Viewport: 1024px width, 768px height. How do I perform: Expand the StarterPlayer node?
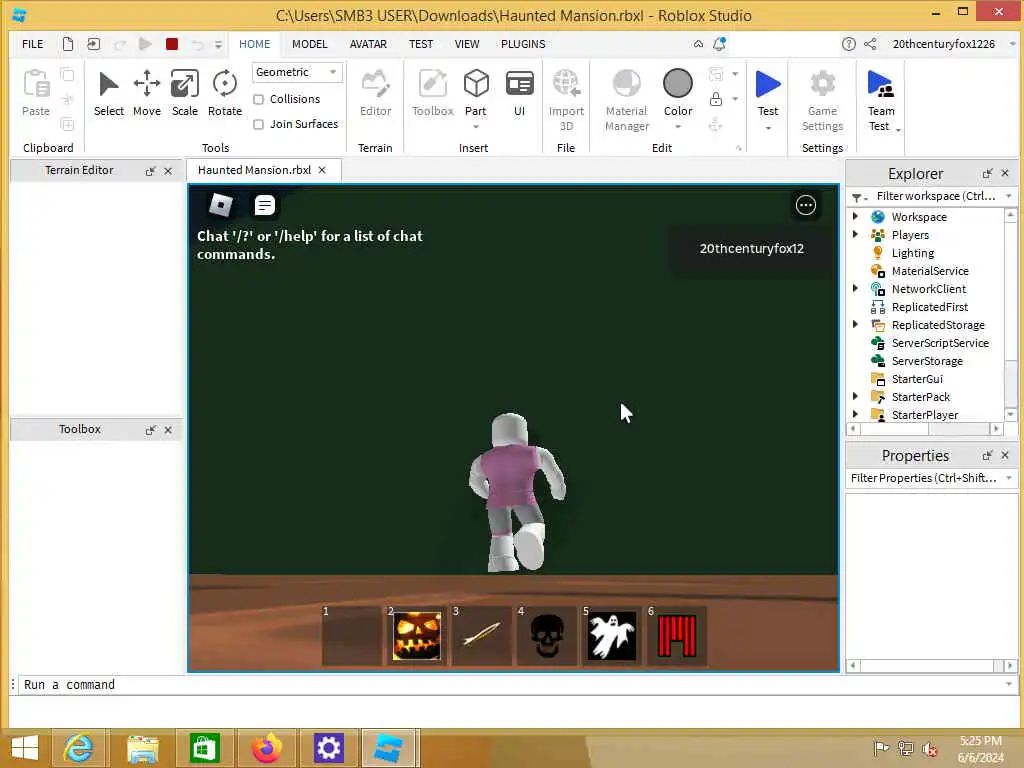pos(856,414)
